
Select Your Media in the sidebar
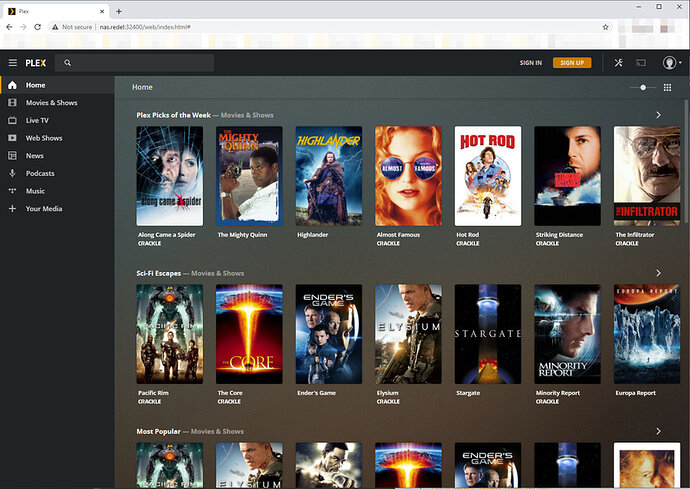click(57, 208)
